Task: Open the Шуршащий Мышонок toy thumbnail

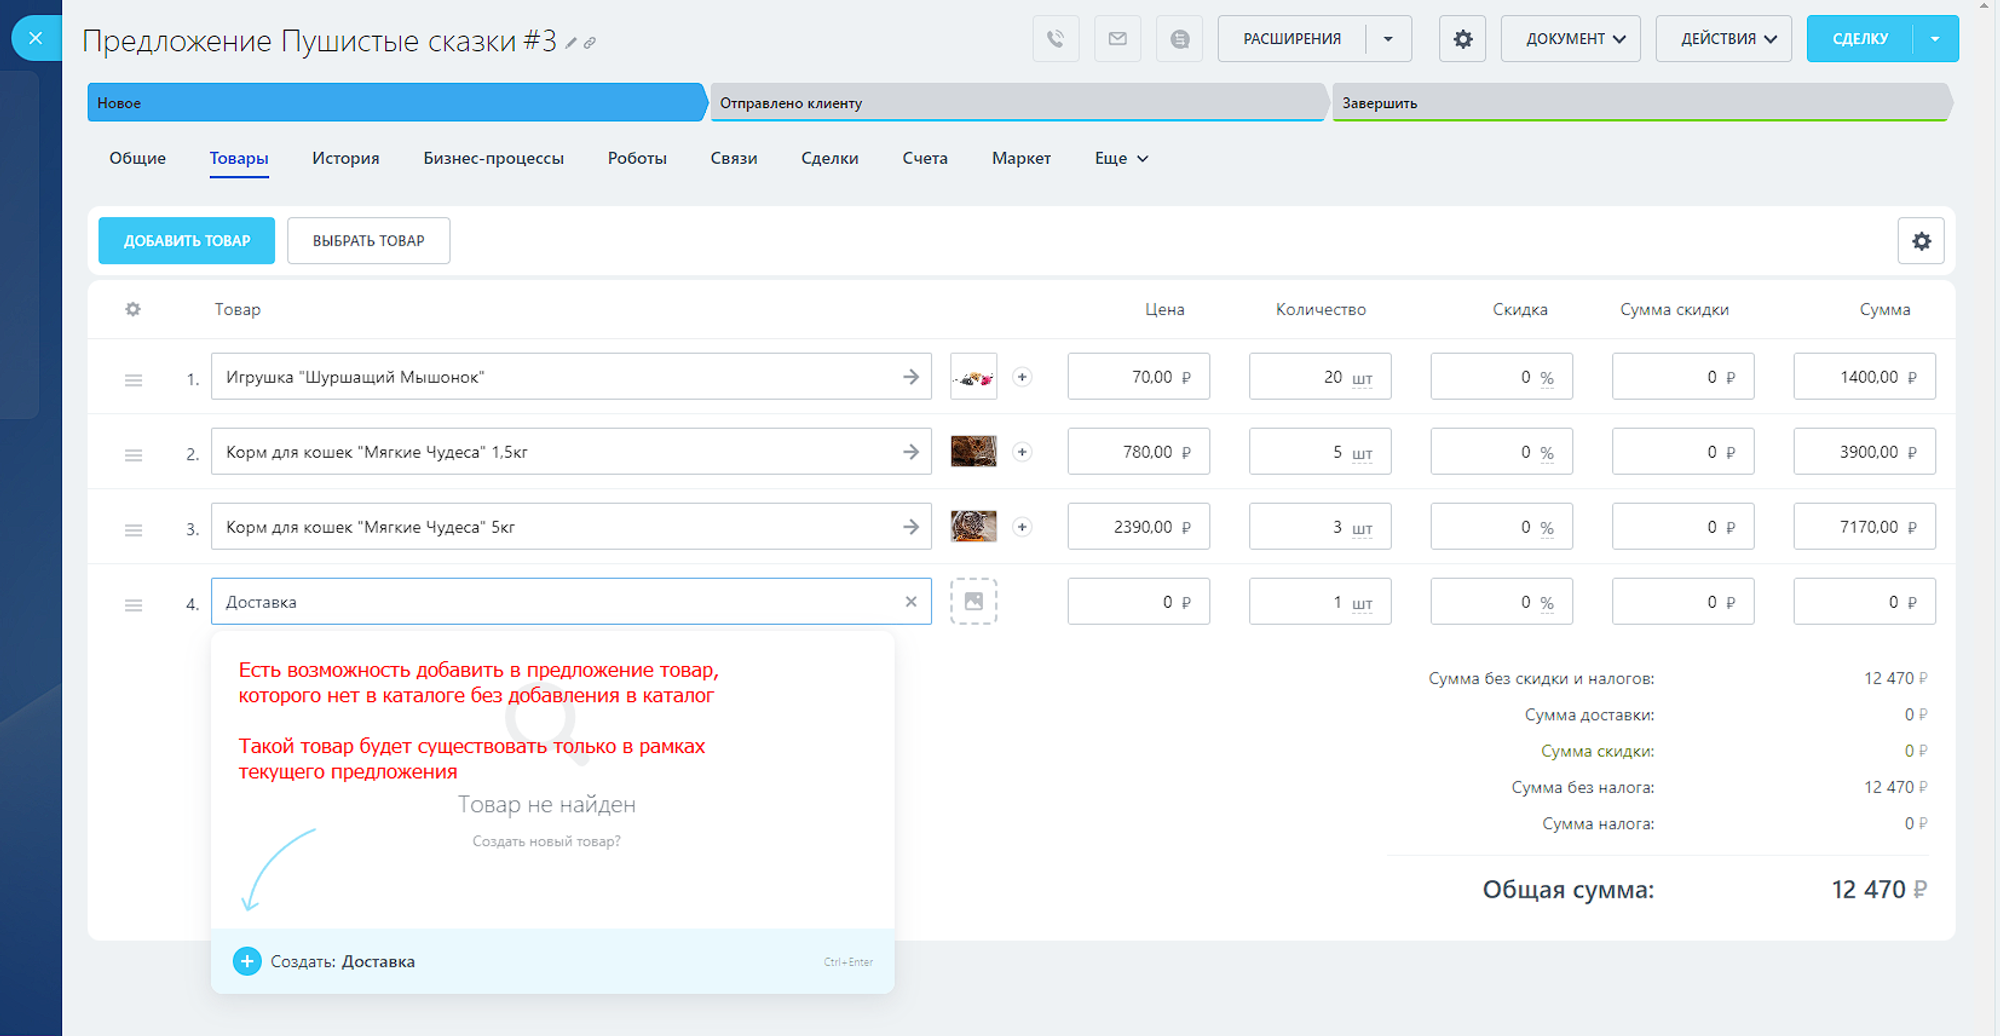Action: (x=973, y=377)
